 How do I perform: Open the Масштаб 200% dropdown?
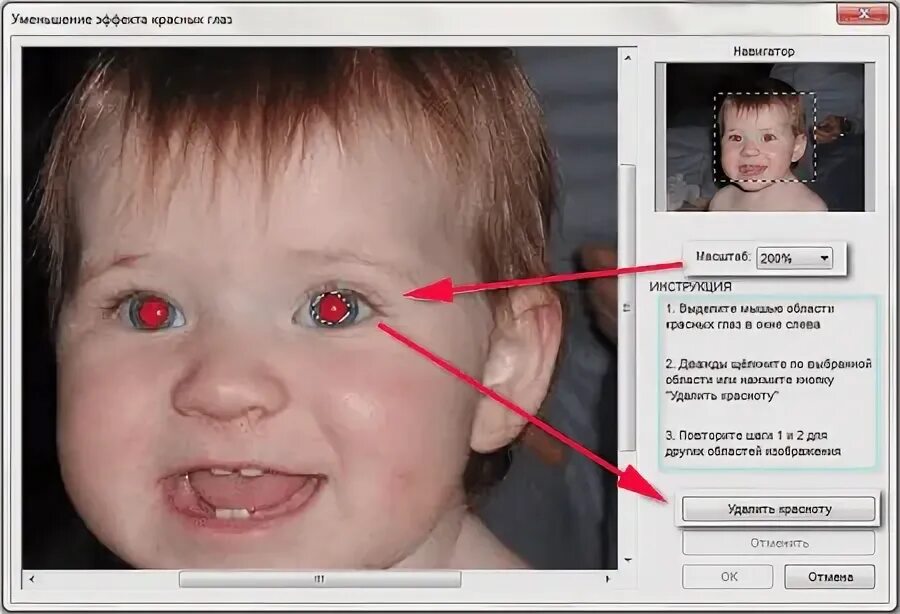pos(794,258)
